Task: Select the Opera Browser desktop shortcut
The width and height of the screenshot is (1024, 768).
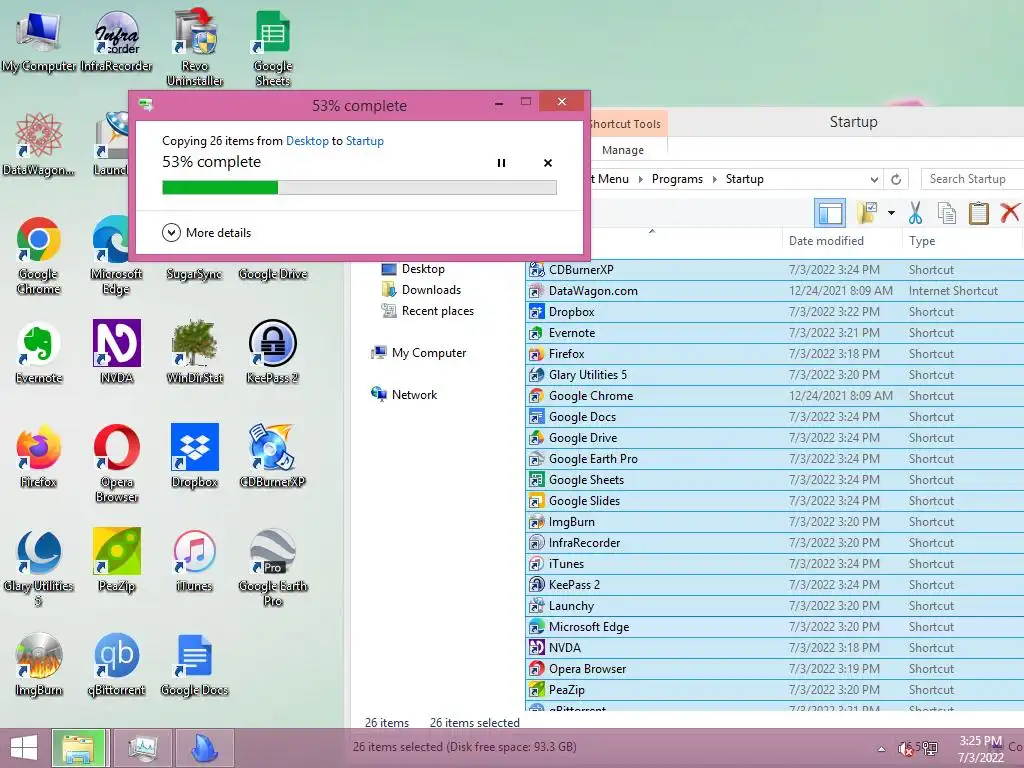Action: (x=116, y=464)
